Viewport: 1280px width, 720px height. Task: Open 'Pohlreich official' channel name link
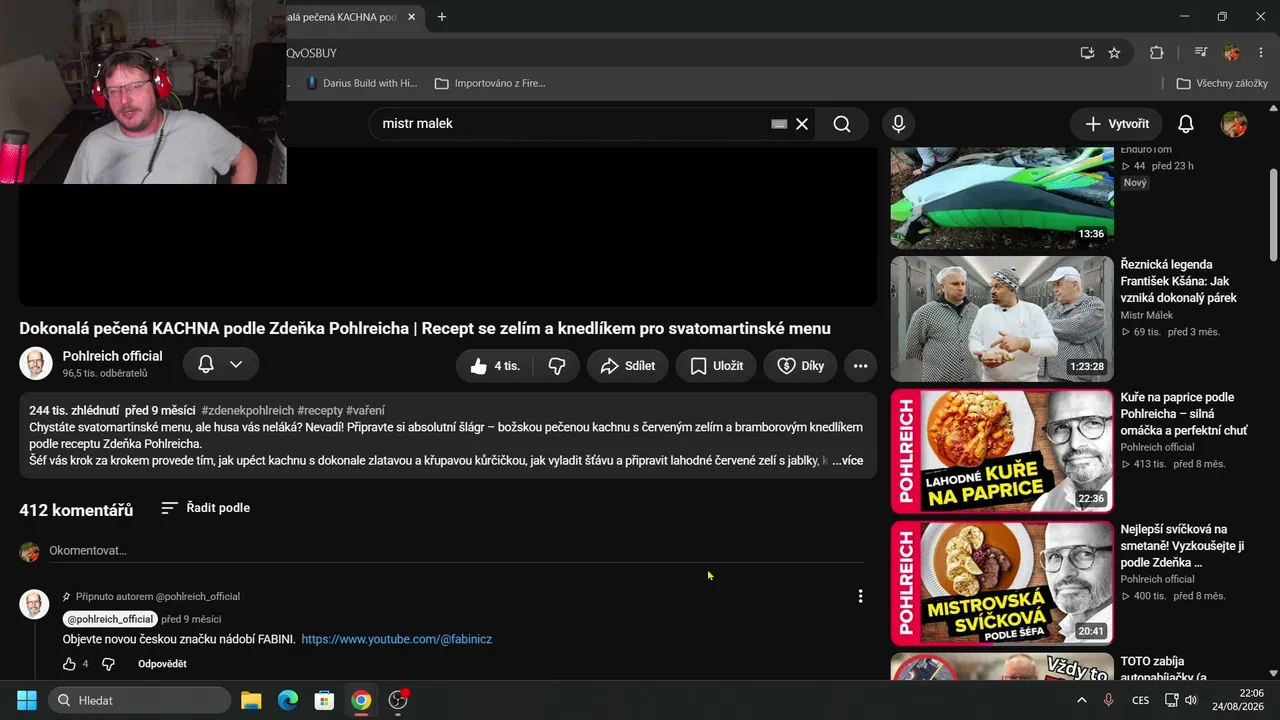[112, 356]
